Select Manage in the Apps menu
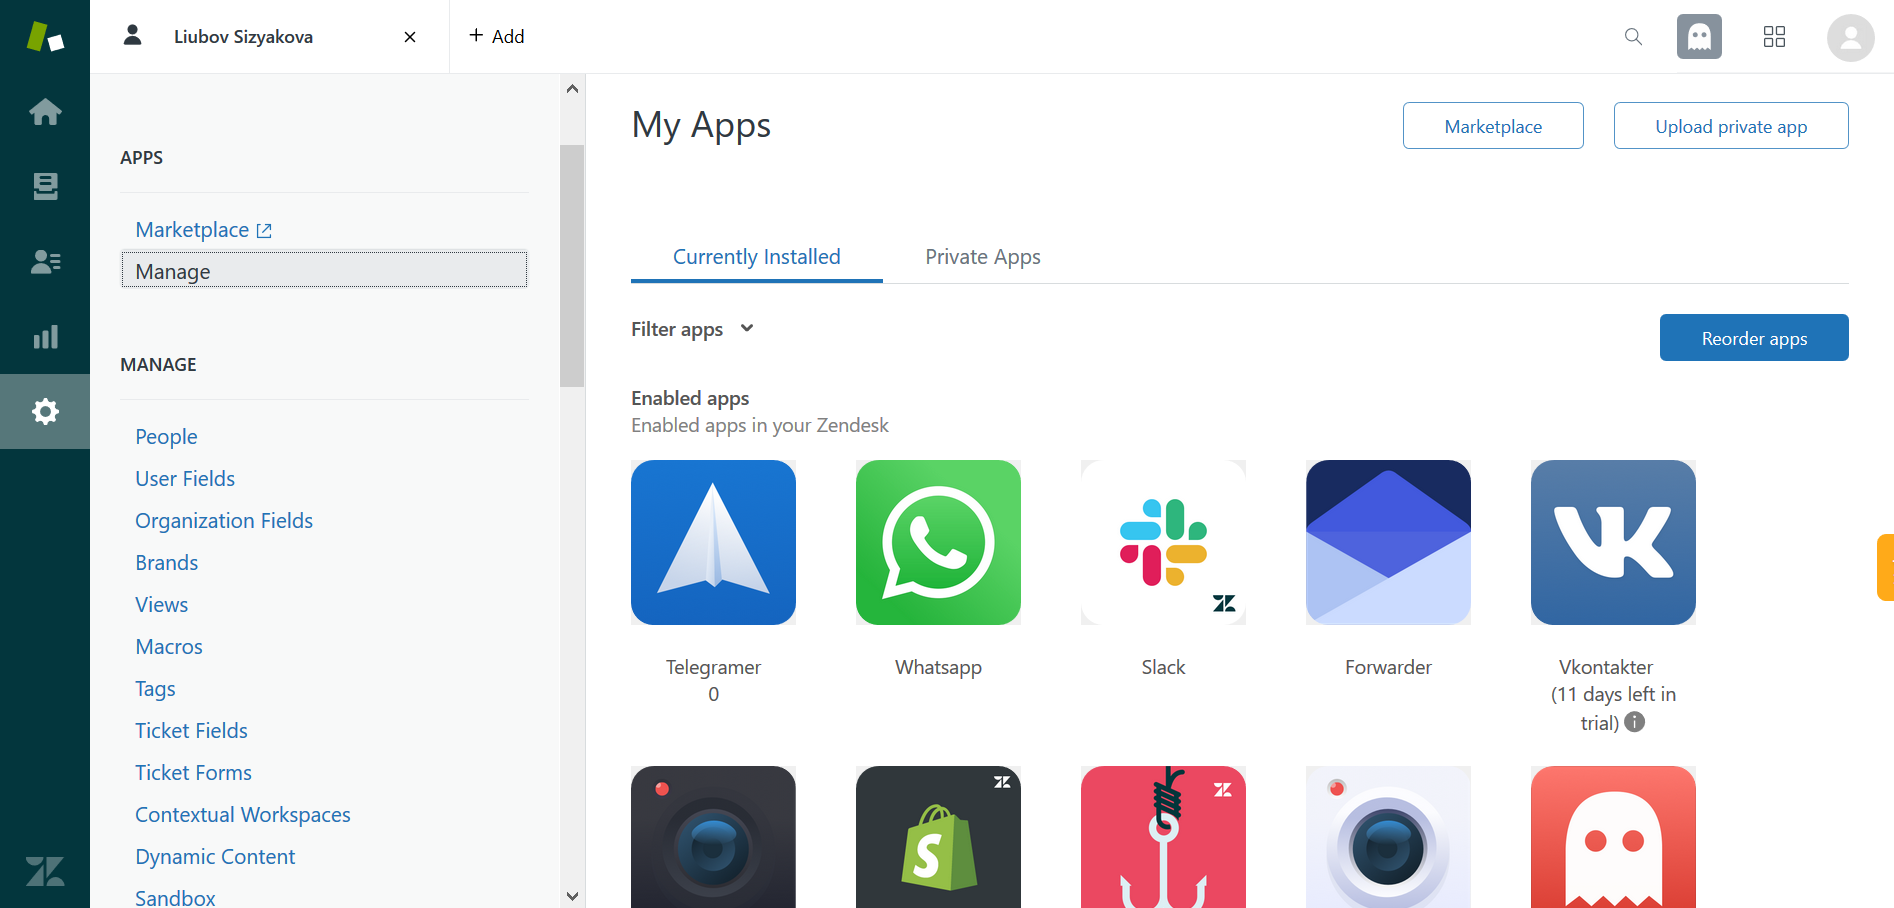This screenshot has height=908, width=1894. pos(324,270)
